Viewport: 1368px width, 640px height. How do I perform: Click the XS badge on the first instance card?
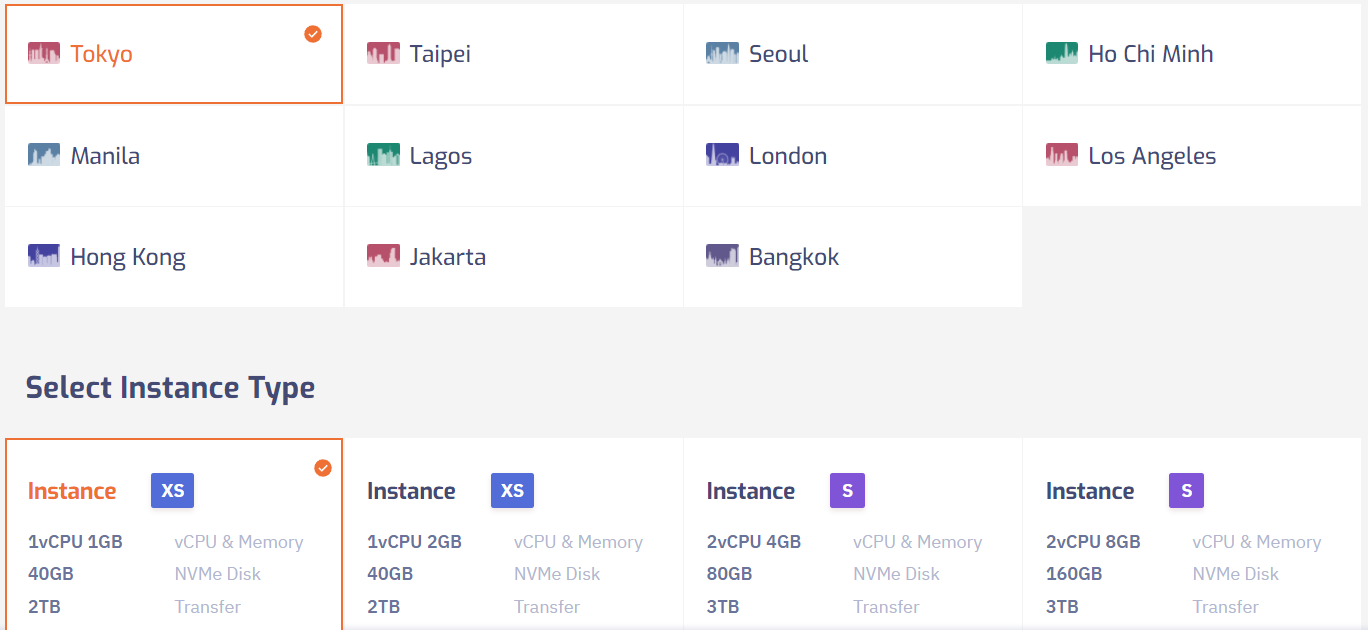click(x=172, y=490)
